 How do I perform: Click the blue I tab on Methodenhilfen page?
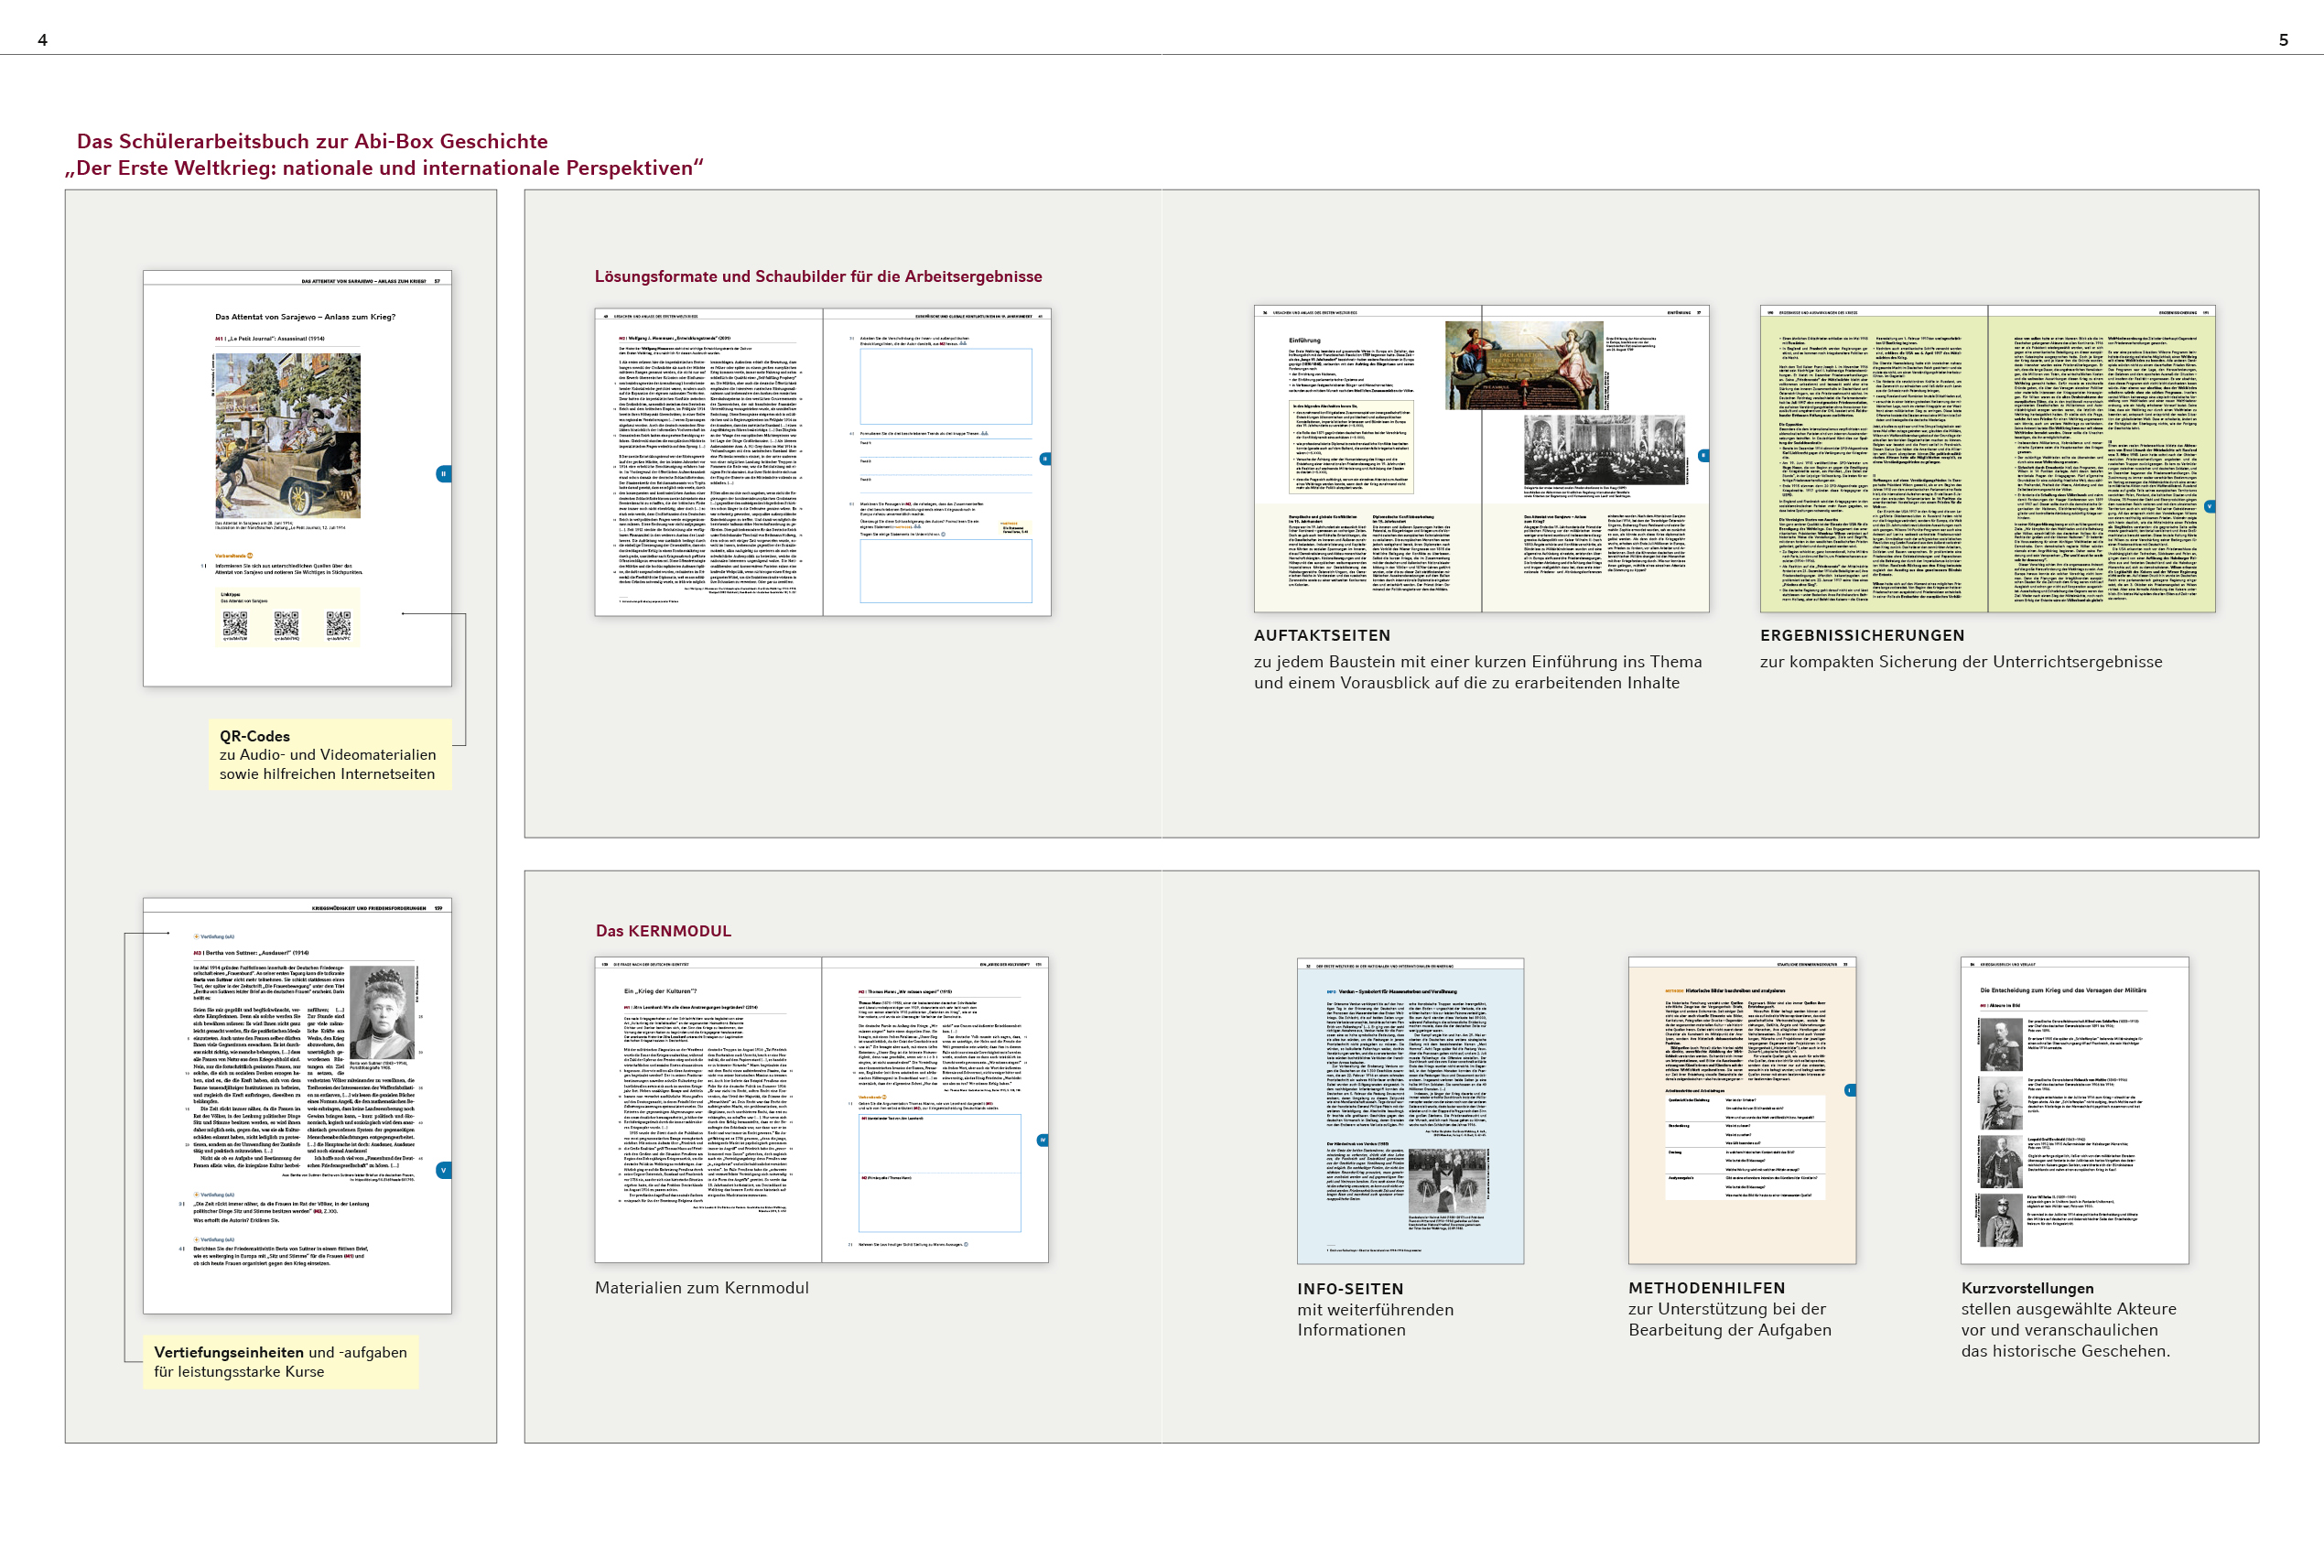pyautogui.click(x=1850, y=1090)
